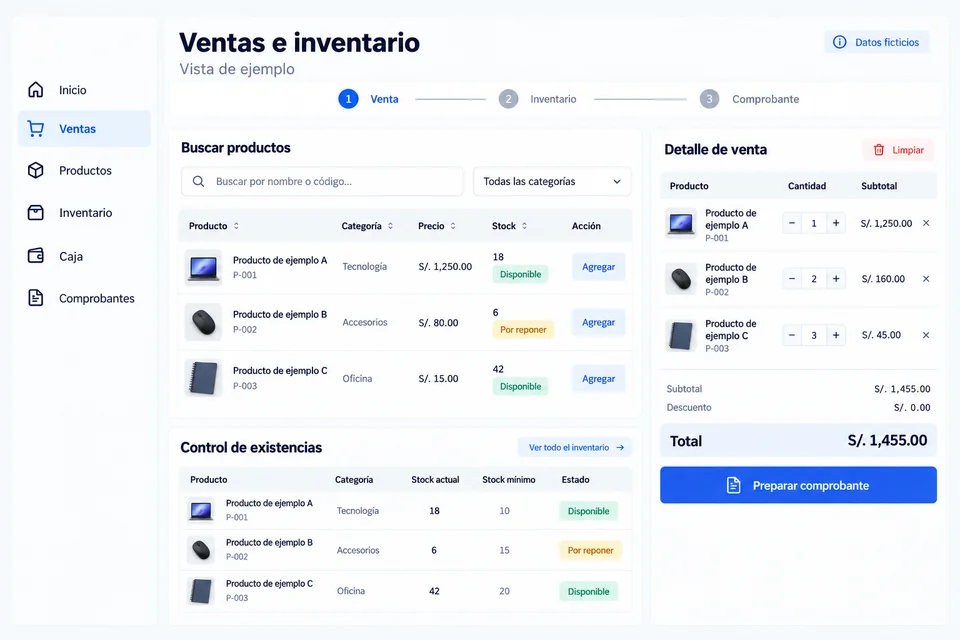The height and width of the screenshot is (640, 960).
Task: Click the Limpiar button
Action: tap(898, 150)
